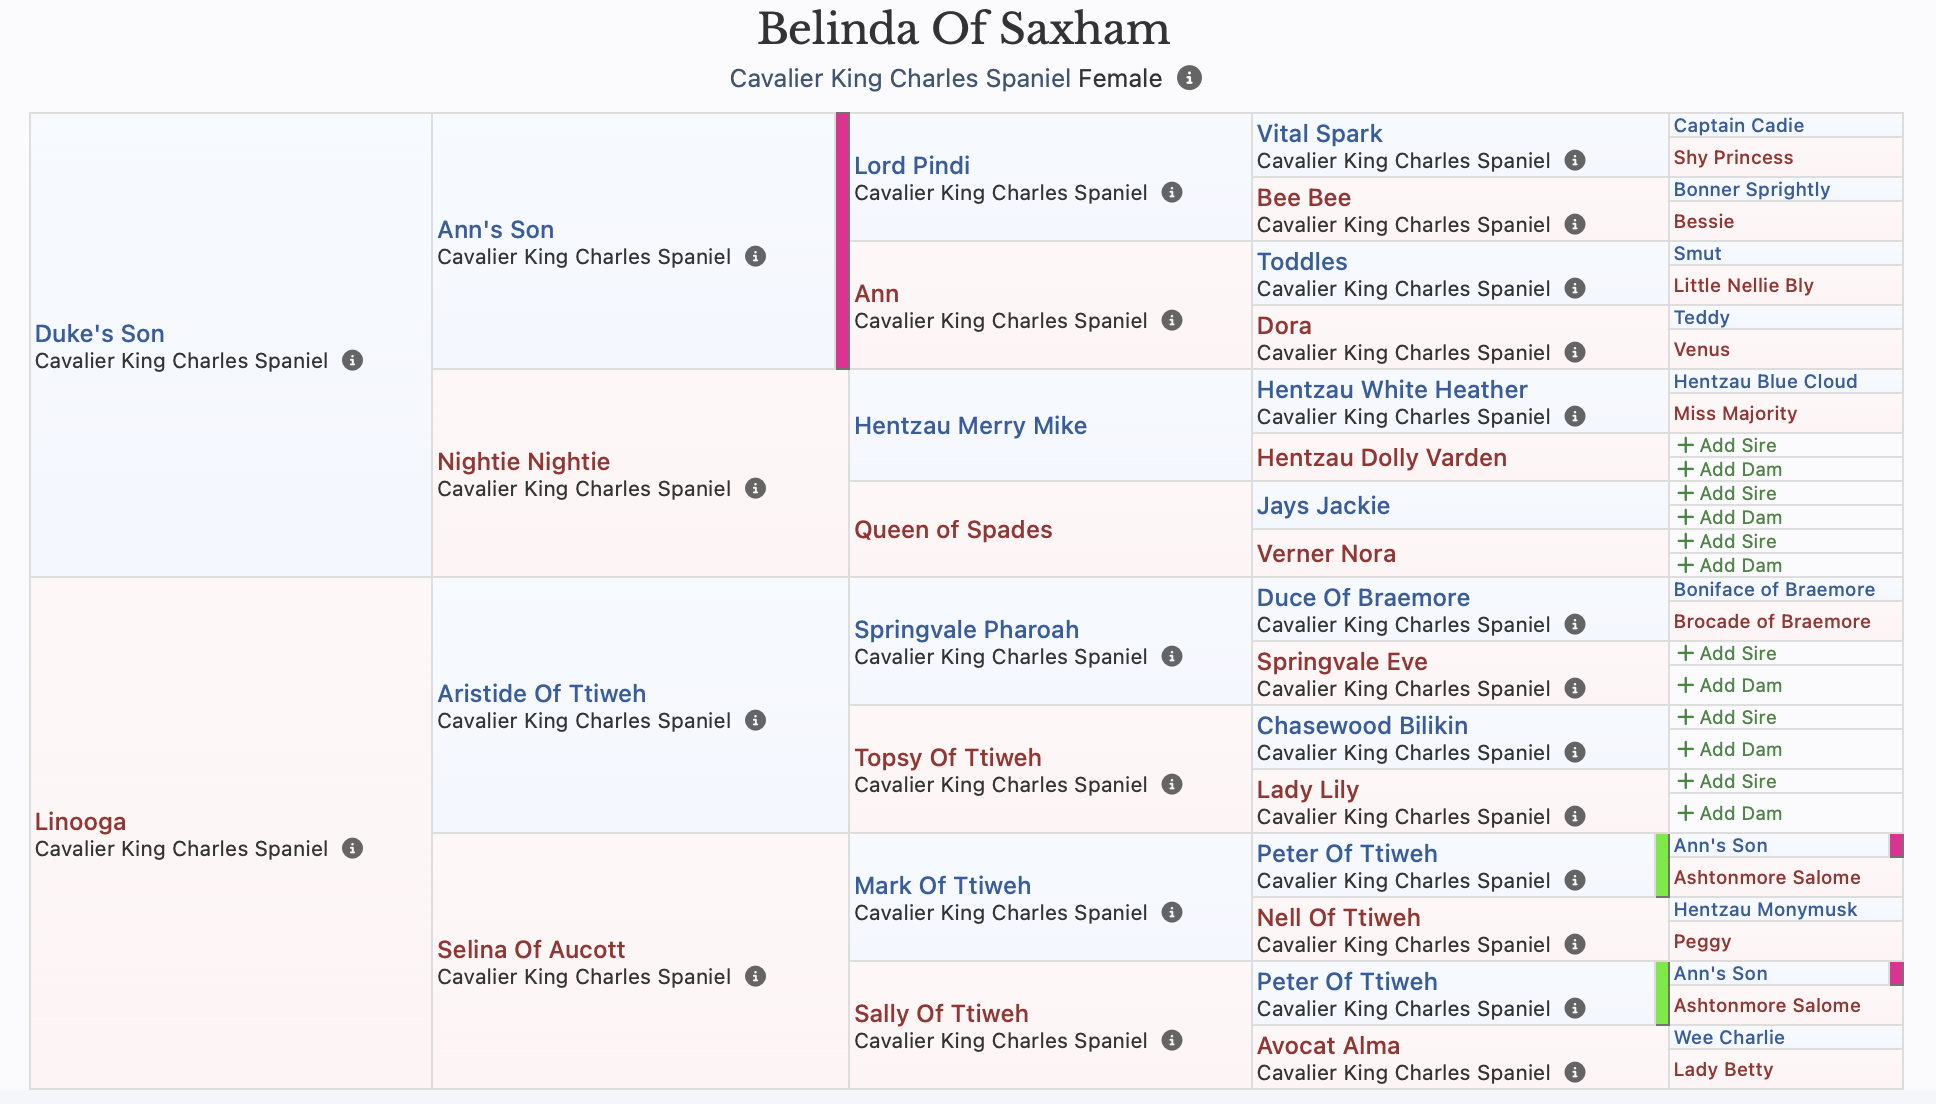Open info icon next to Avocat Alma
The image size is (1936, 1104).
(1575, 1072)
